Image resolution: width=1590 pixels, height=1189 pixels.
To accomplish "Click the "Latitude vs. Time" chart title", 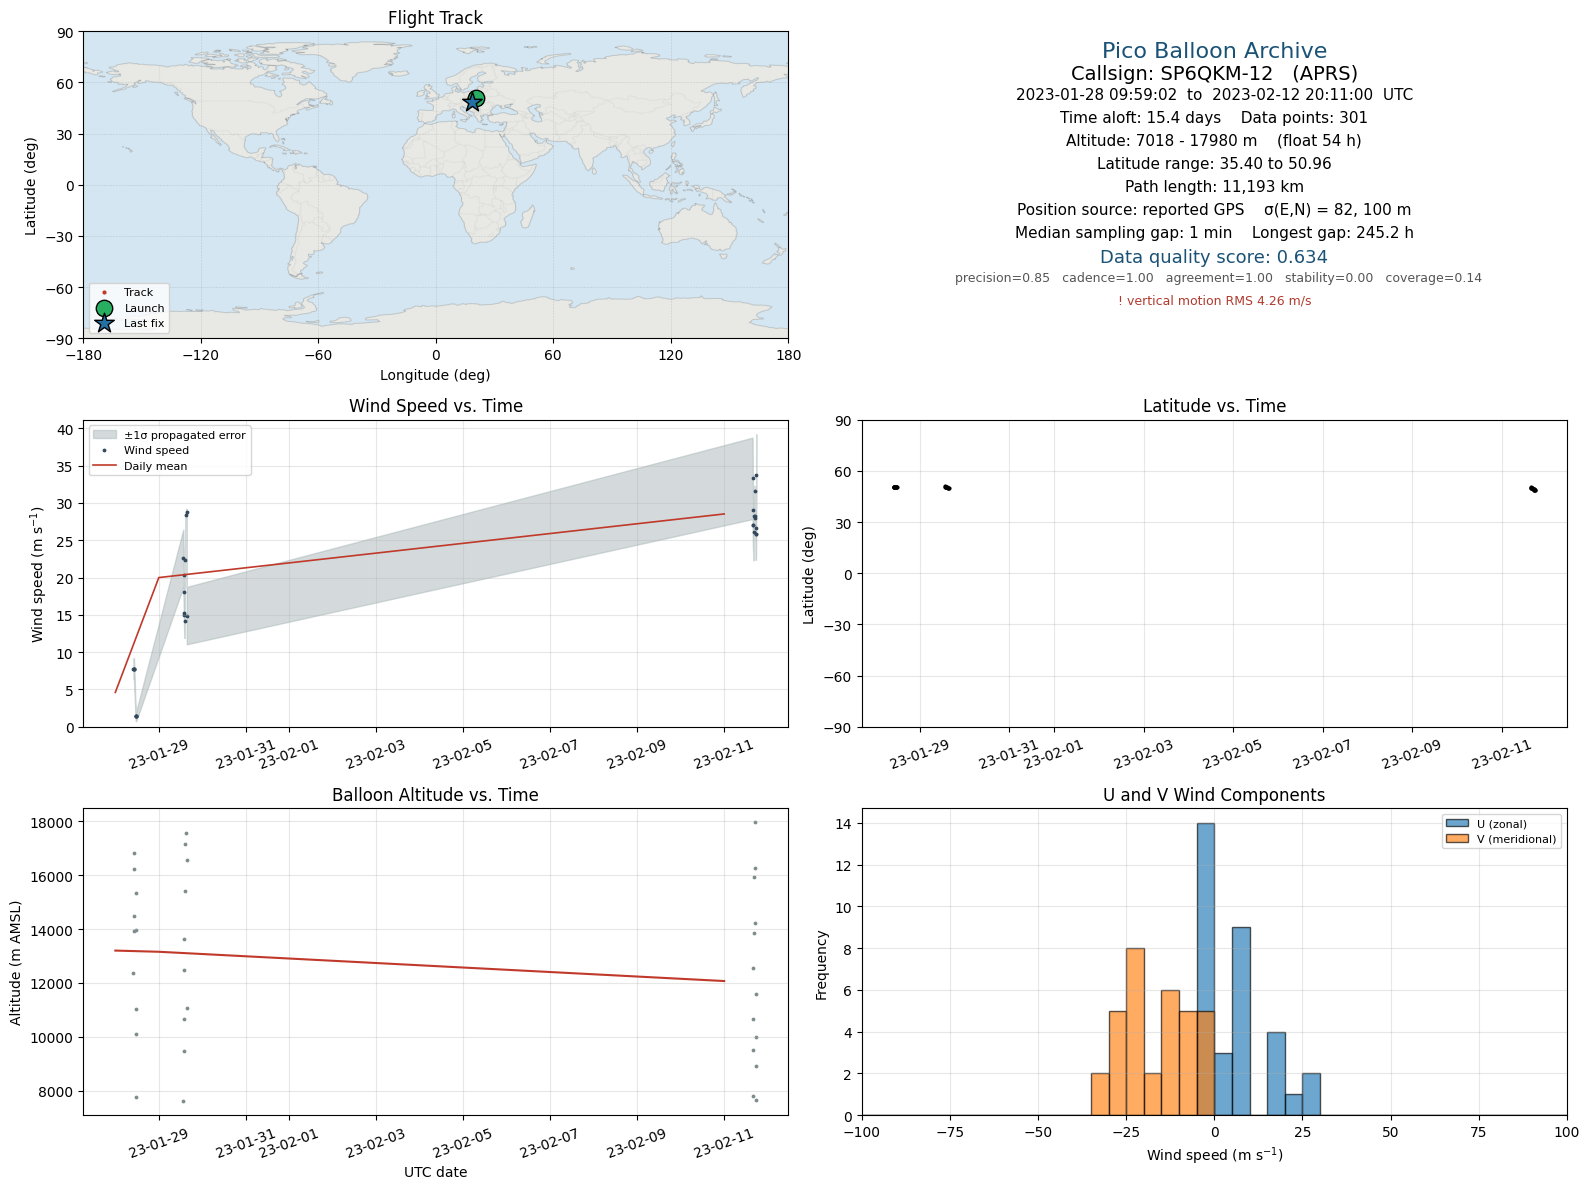I will pyautogui.click(x=1214, y=406).
